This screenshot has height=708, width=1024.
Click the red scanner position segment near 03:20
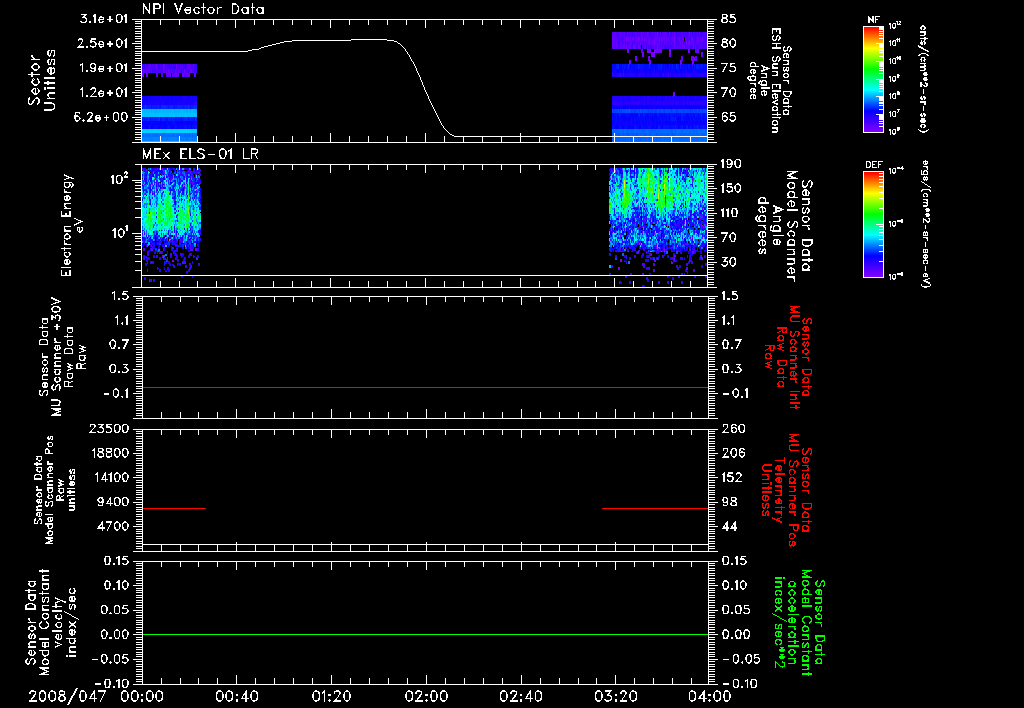point(654,508)
